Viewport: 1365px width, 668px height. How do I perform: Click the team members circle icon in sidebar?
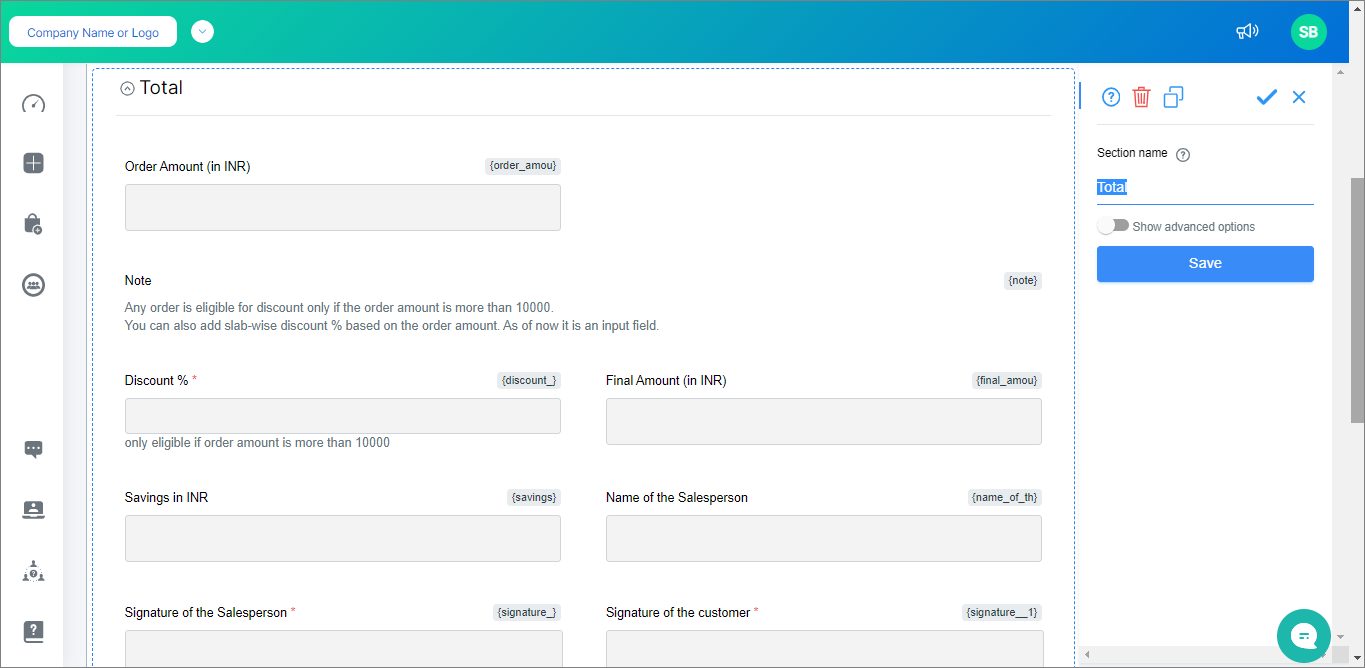(33, 285)
